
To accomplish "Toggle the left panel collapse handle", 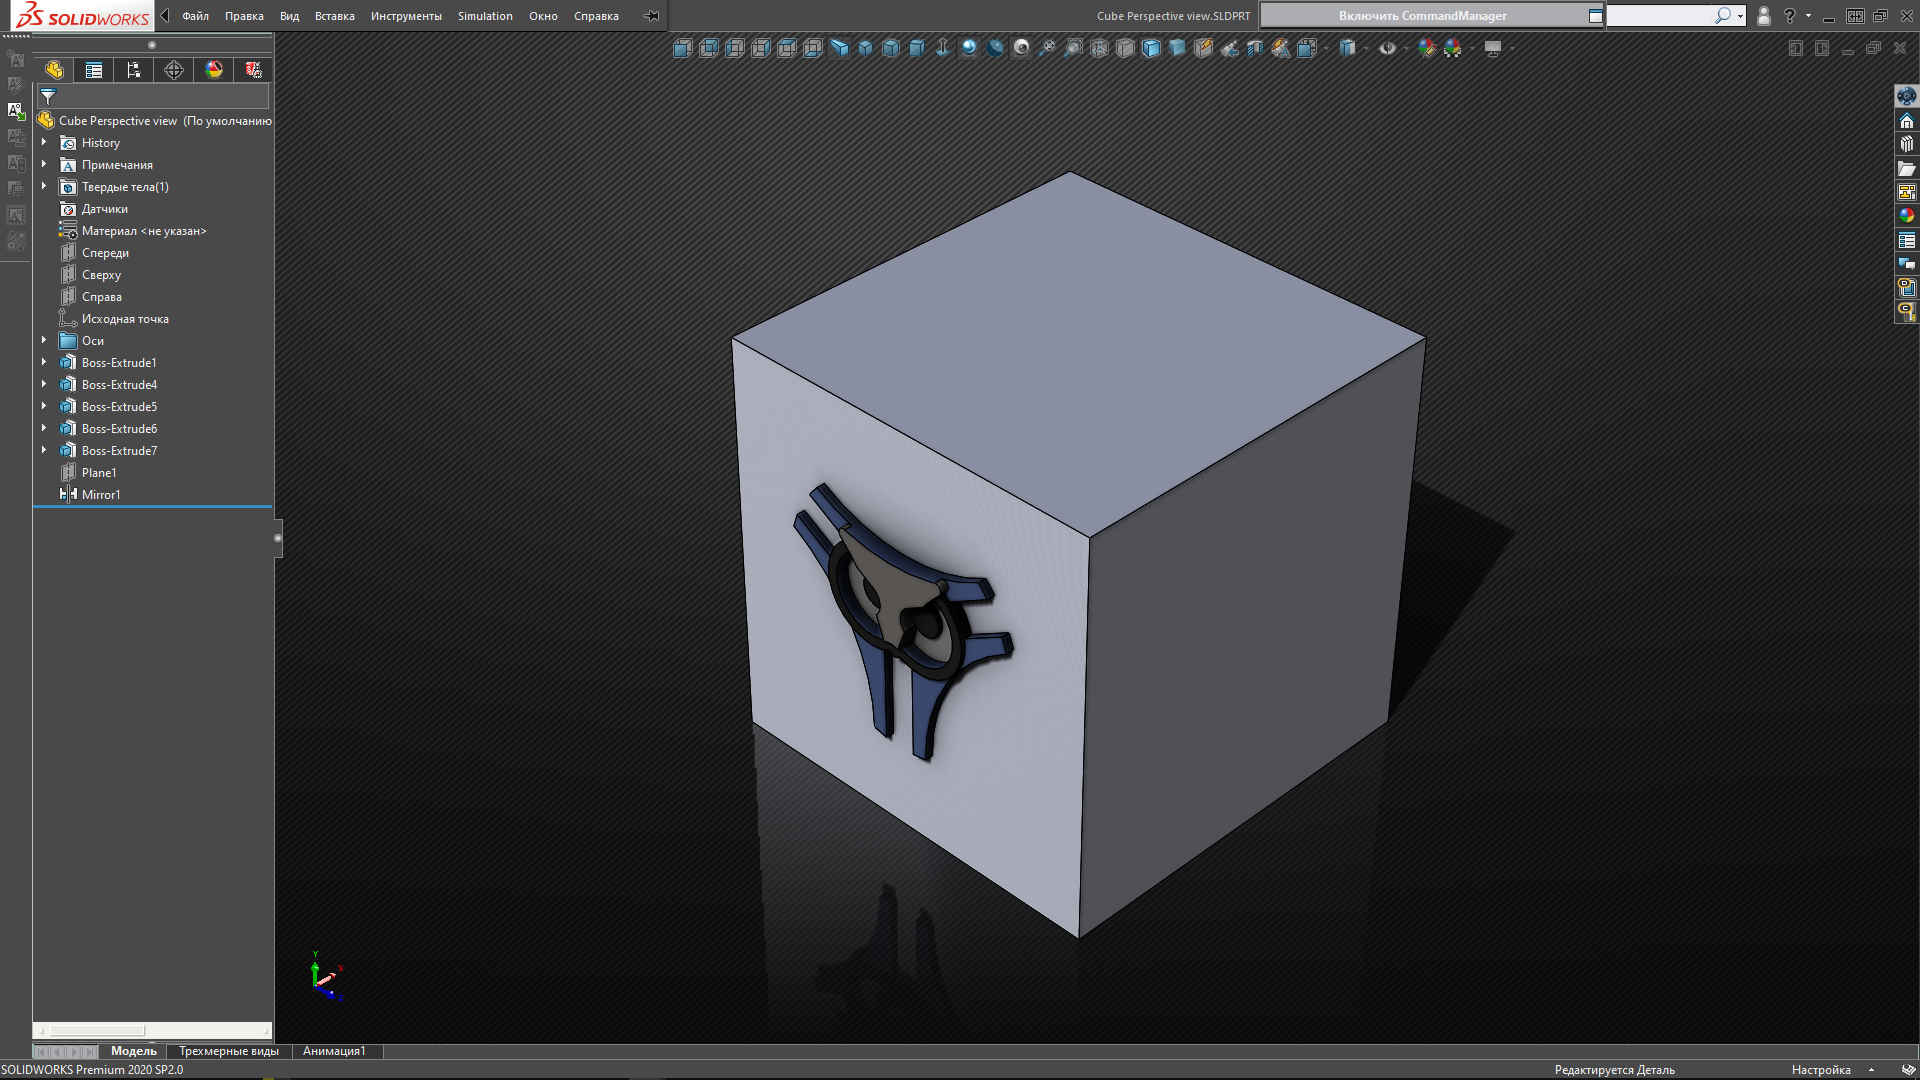I will [x=278, y=538].
